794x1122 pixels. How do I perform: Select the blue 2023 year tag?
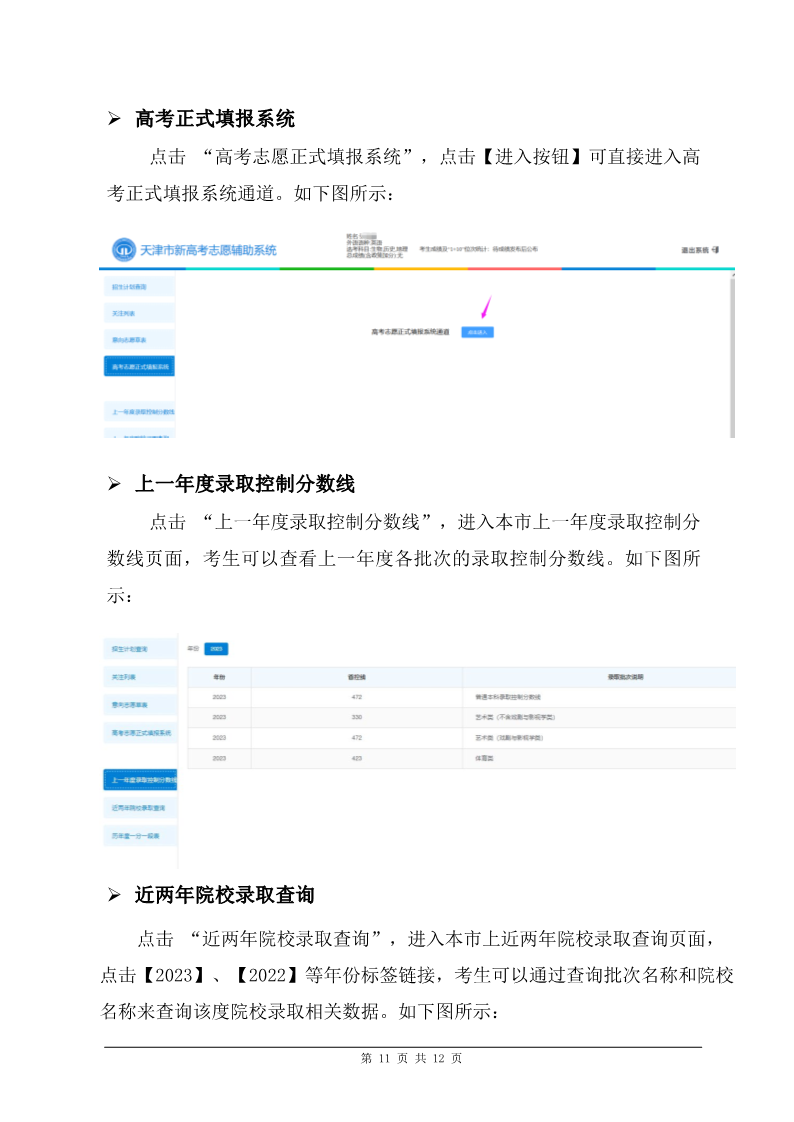(217, 649)
